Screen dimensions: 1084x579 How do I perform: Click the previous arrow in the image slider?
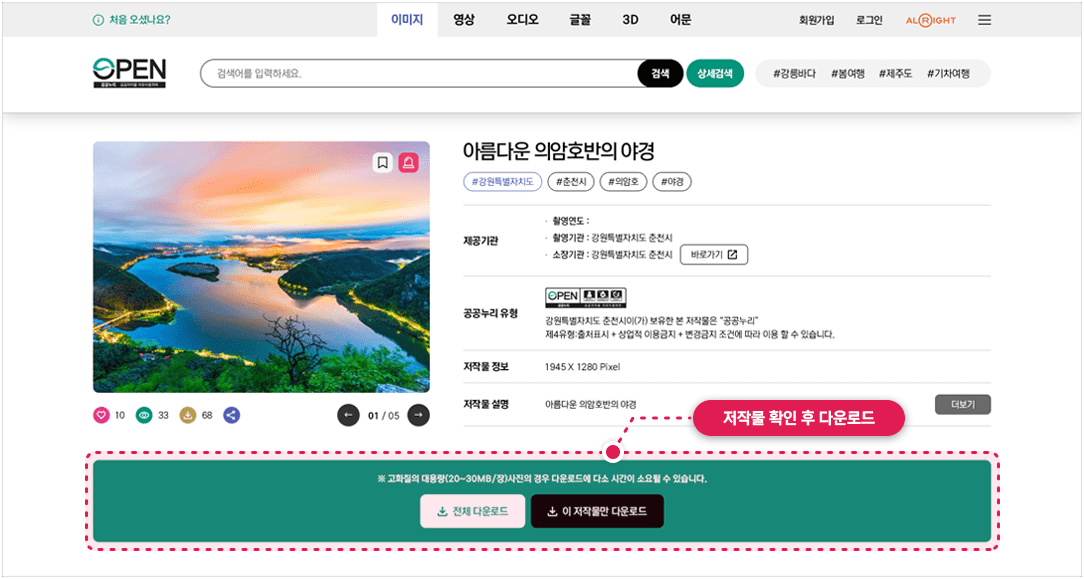pyautogui.click(x=348, y=414)
